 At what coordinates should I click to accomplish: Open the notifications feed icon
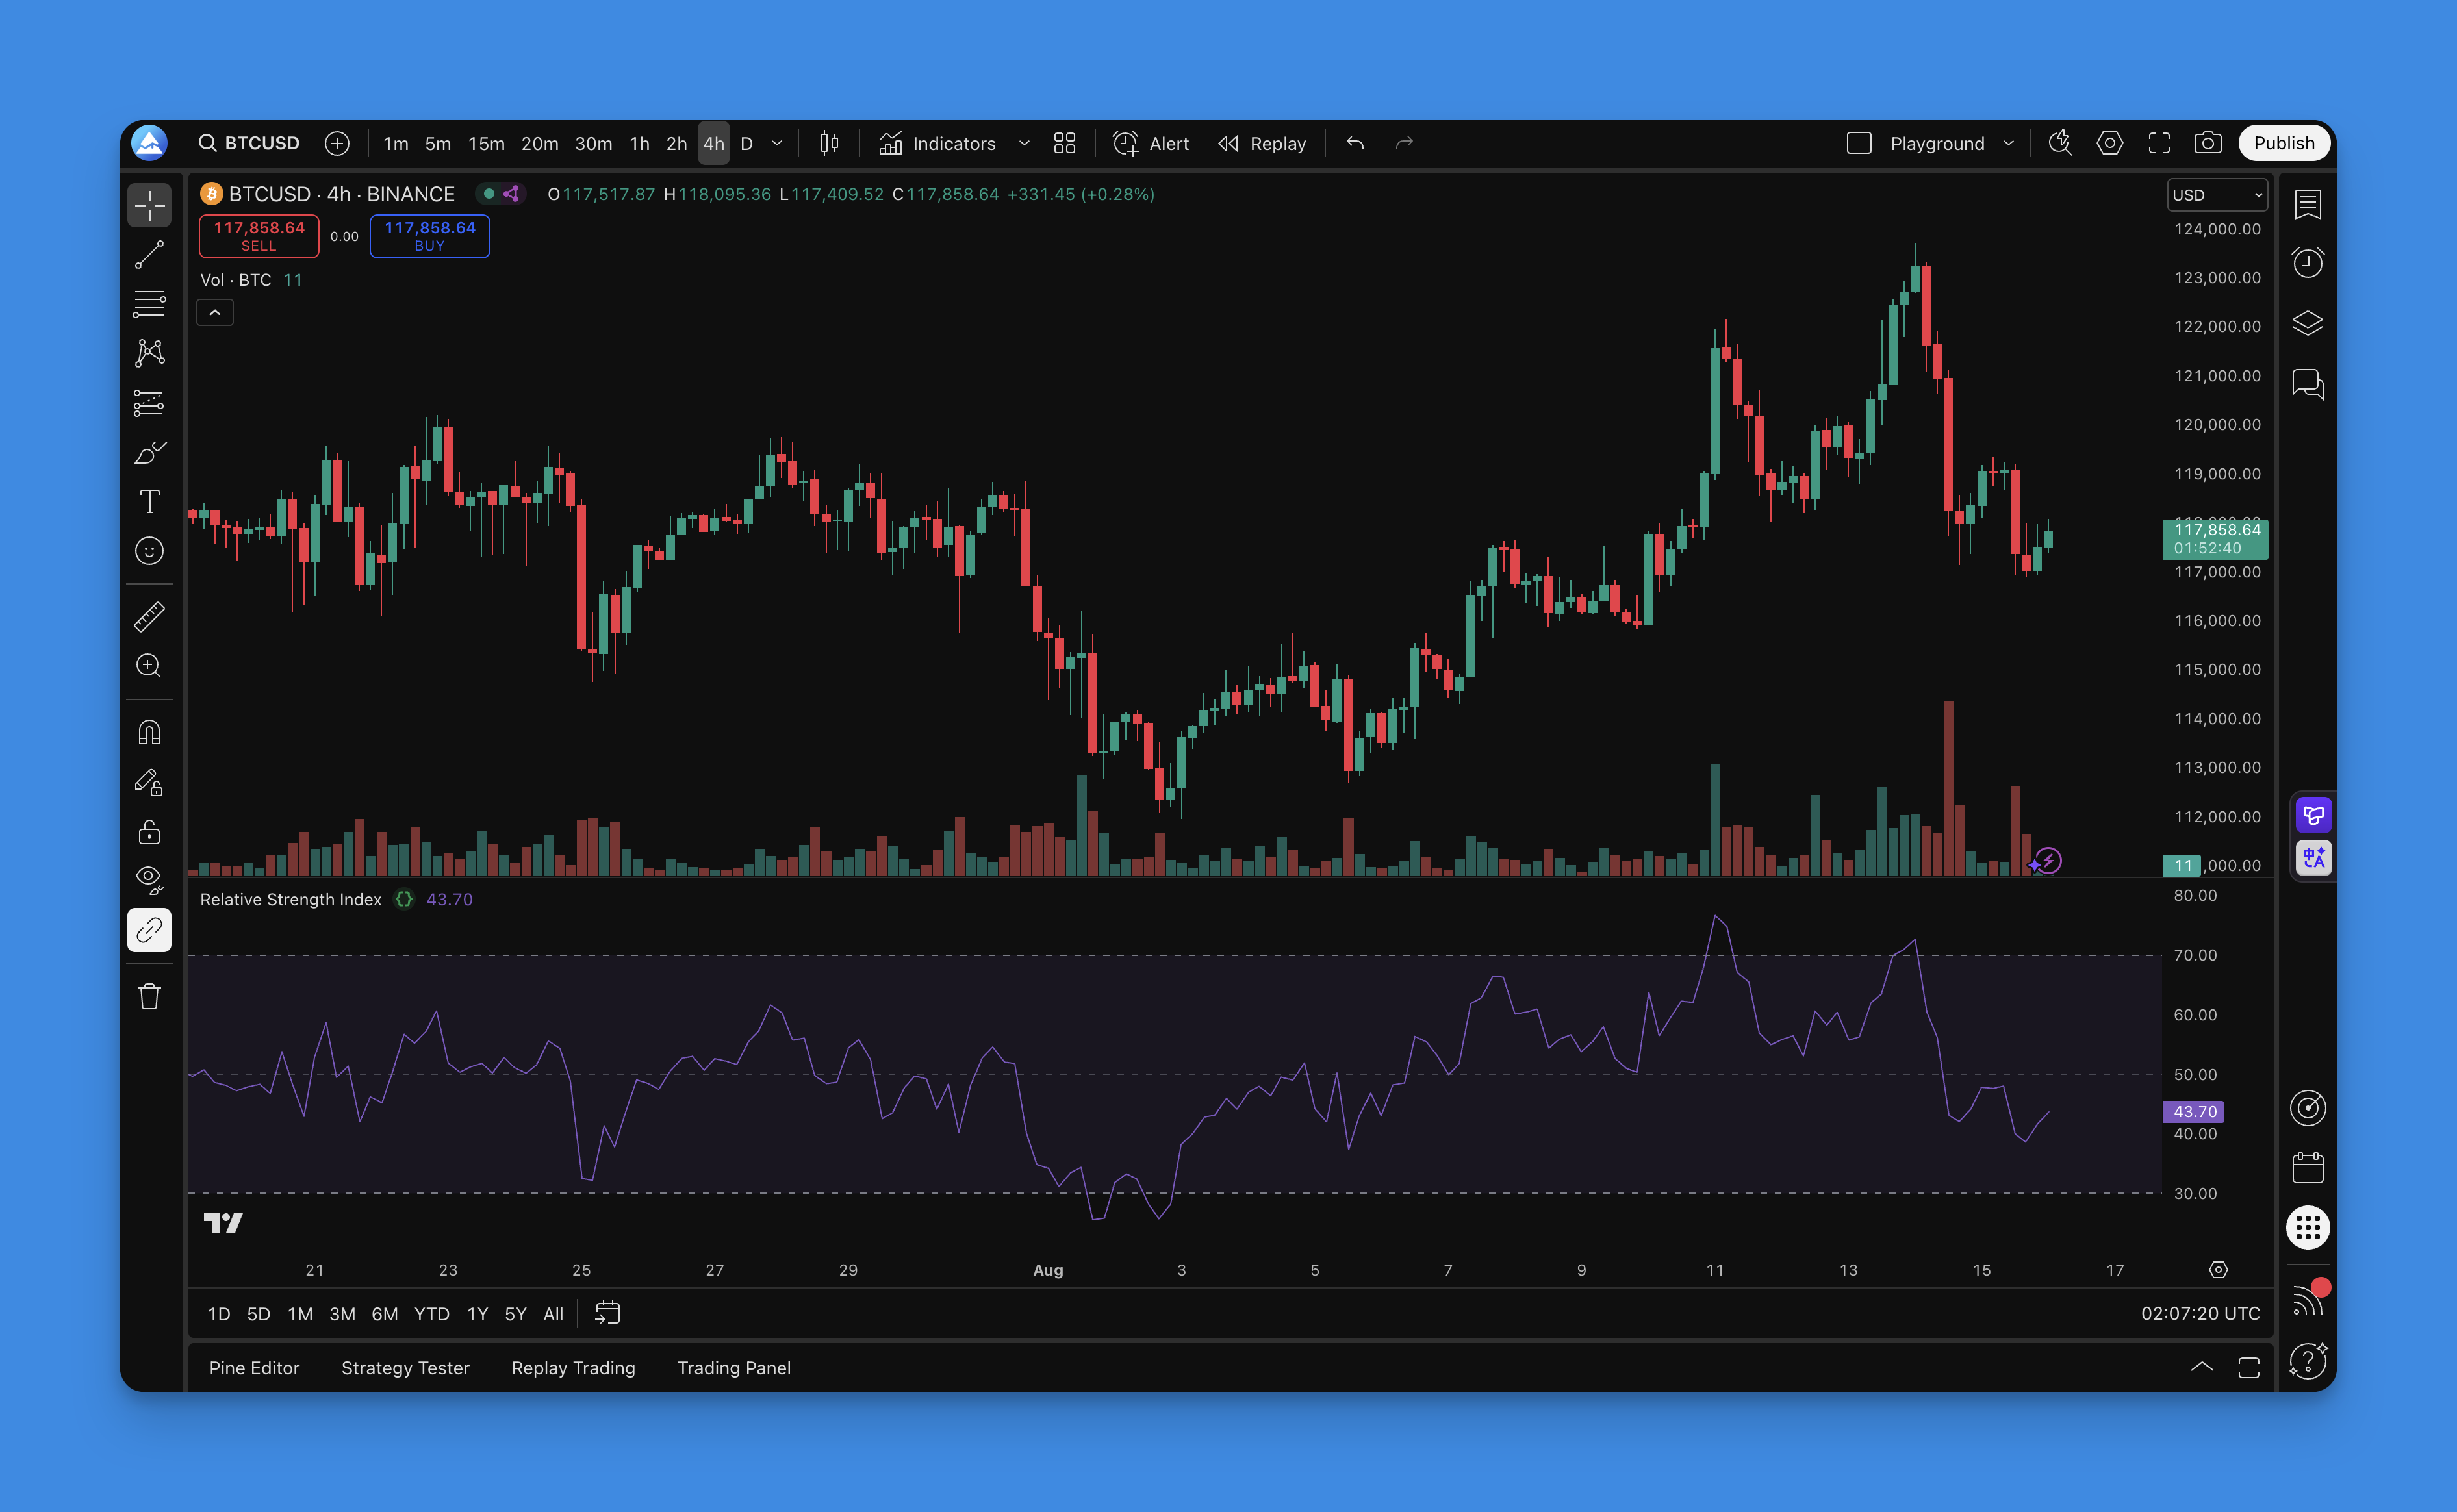click(x=2308, y=1300)
